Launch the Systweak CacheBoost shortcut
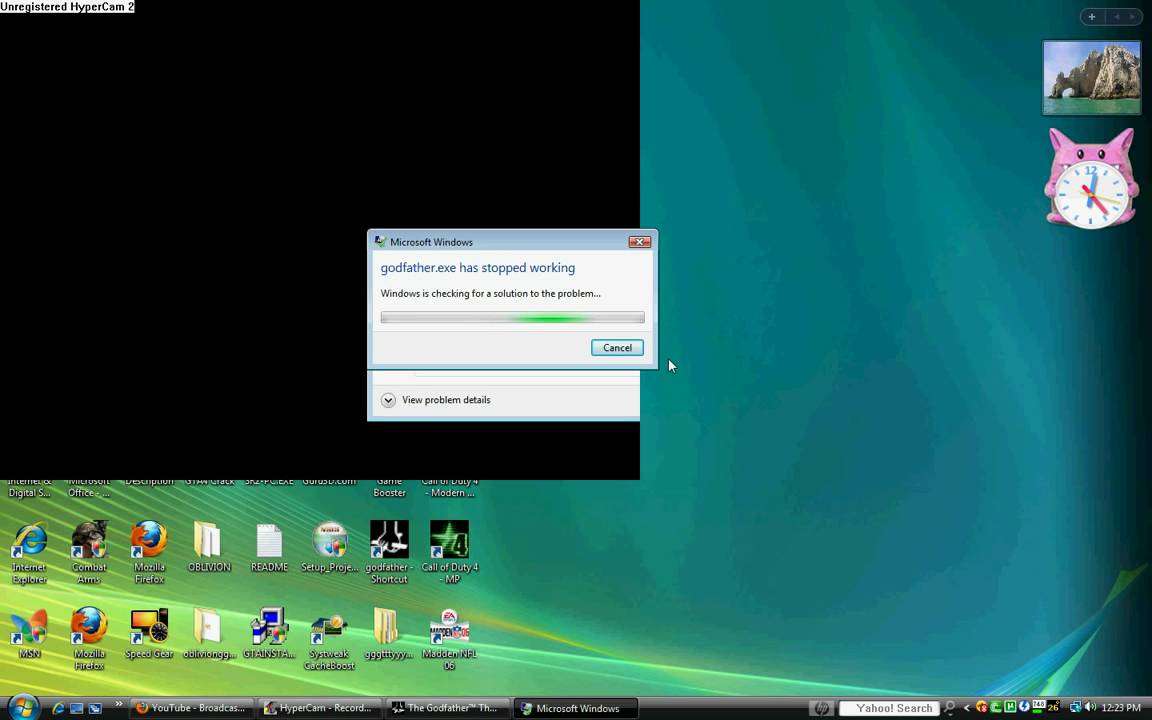 click(329, 639)
